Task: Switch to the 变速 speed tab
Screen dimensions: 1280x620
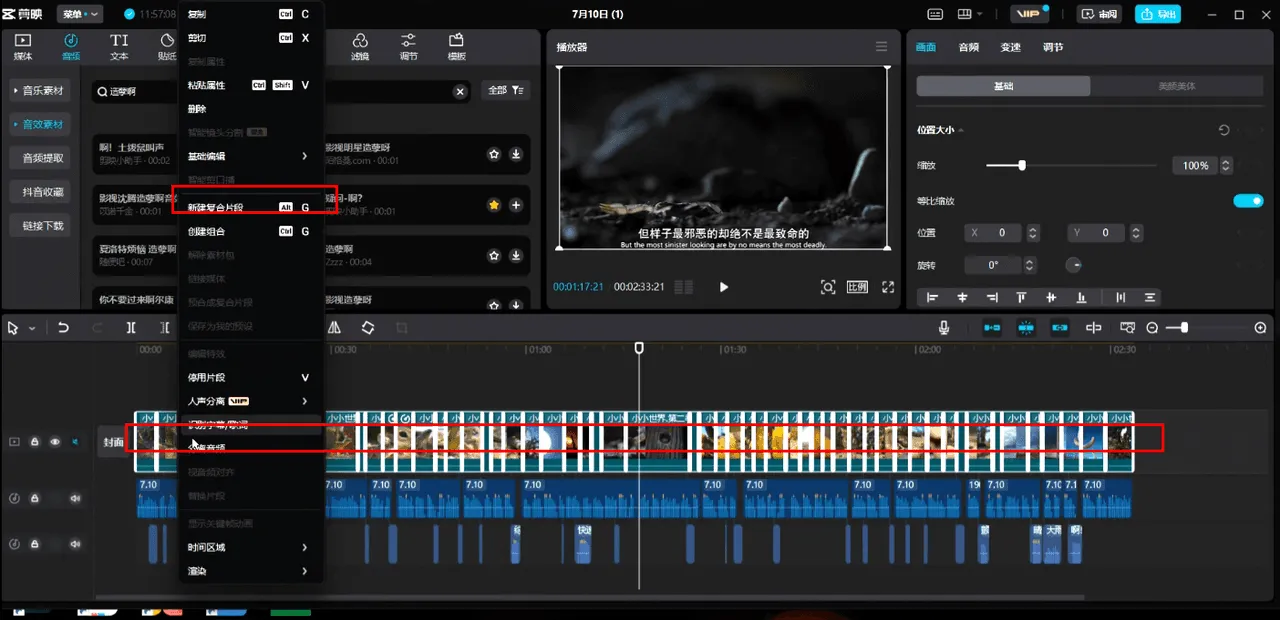Action: (x=1010, y=47)
